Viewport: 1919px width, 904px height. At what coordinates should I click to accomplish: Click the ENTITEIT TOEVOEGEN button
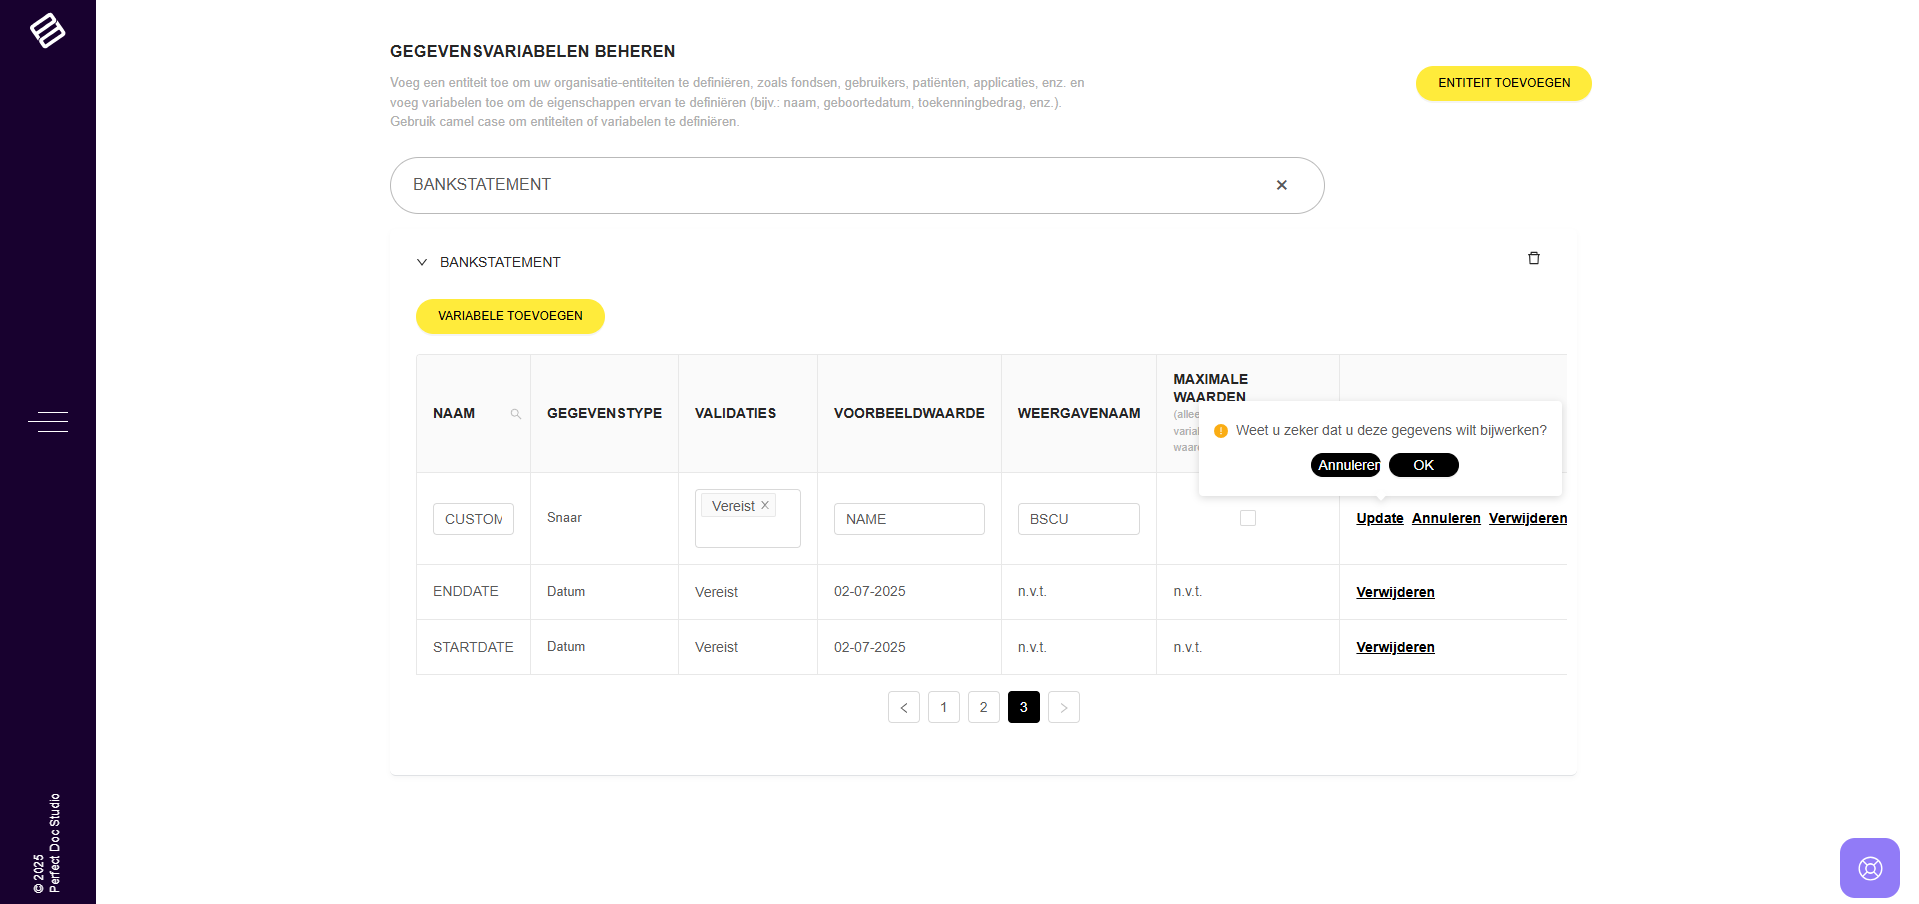(x=1503, y=83)
